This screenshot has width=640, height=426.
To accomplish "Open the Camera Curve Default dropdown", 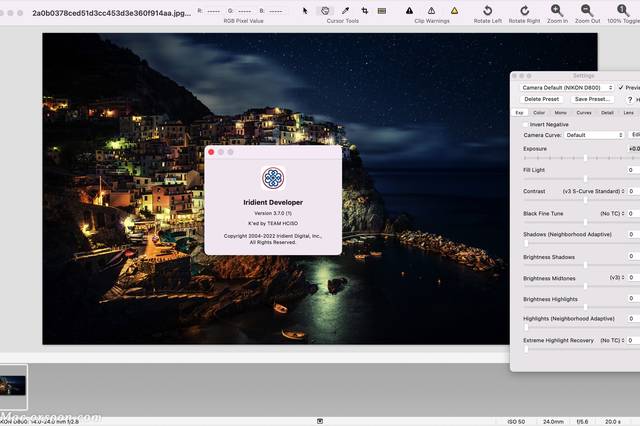I will [x=594, y=135].
